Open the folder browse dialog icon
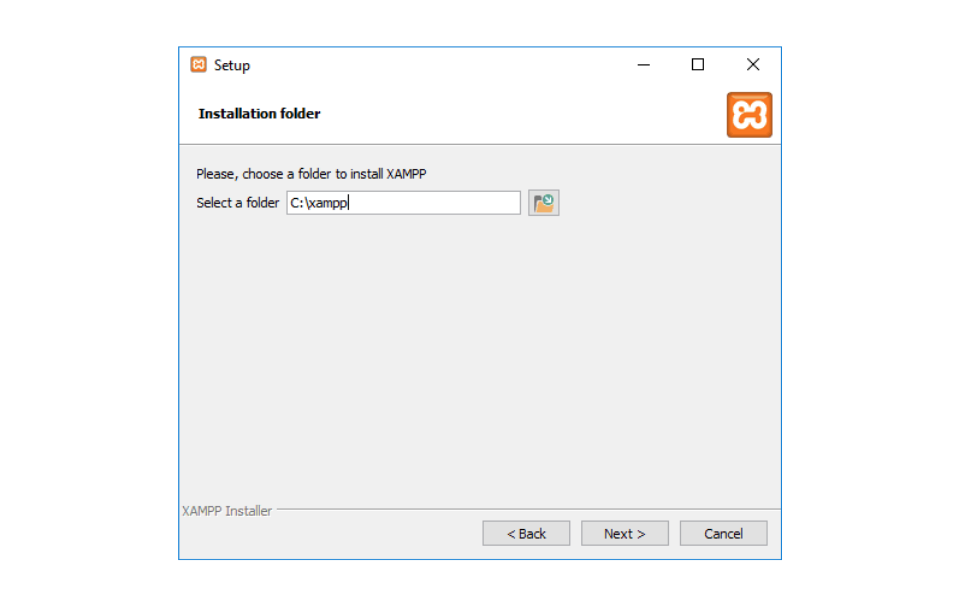The width and height of the screenshot is (960, 606). (x=543, y=203)
